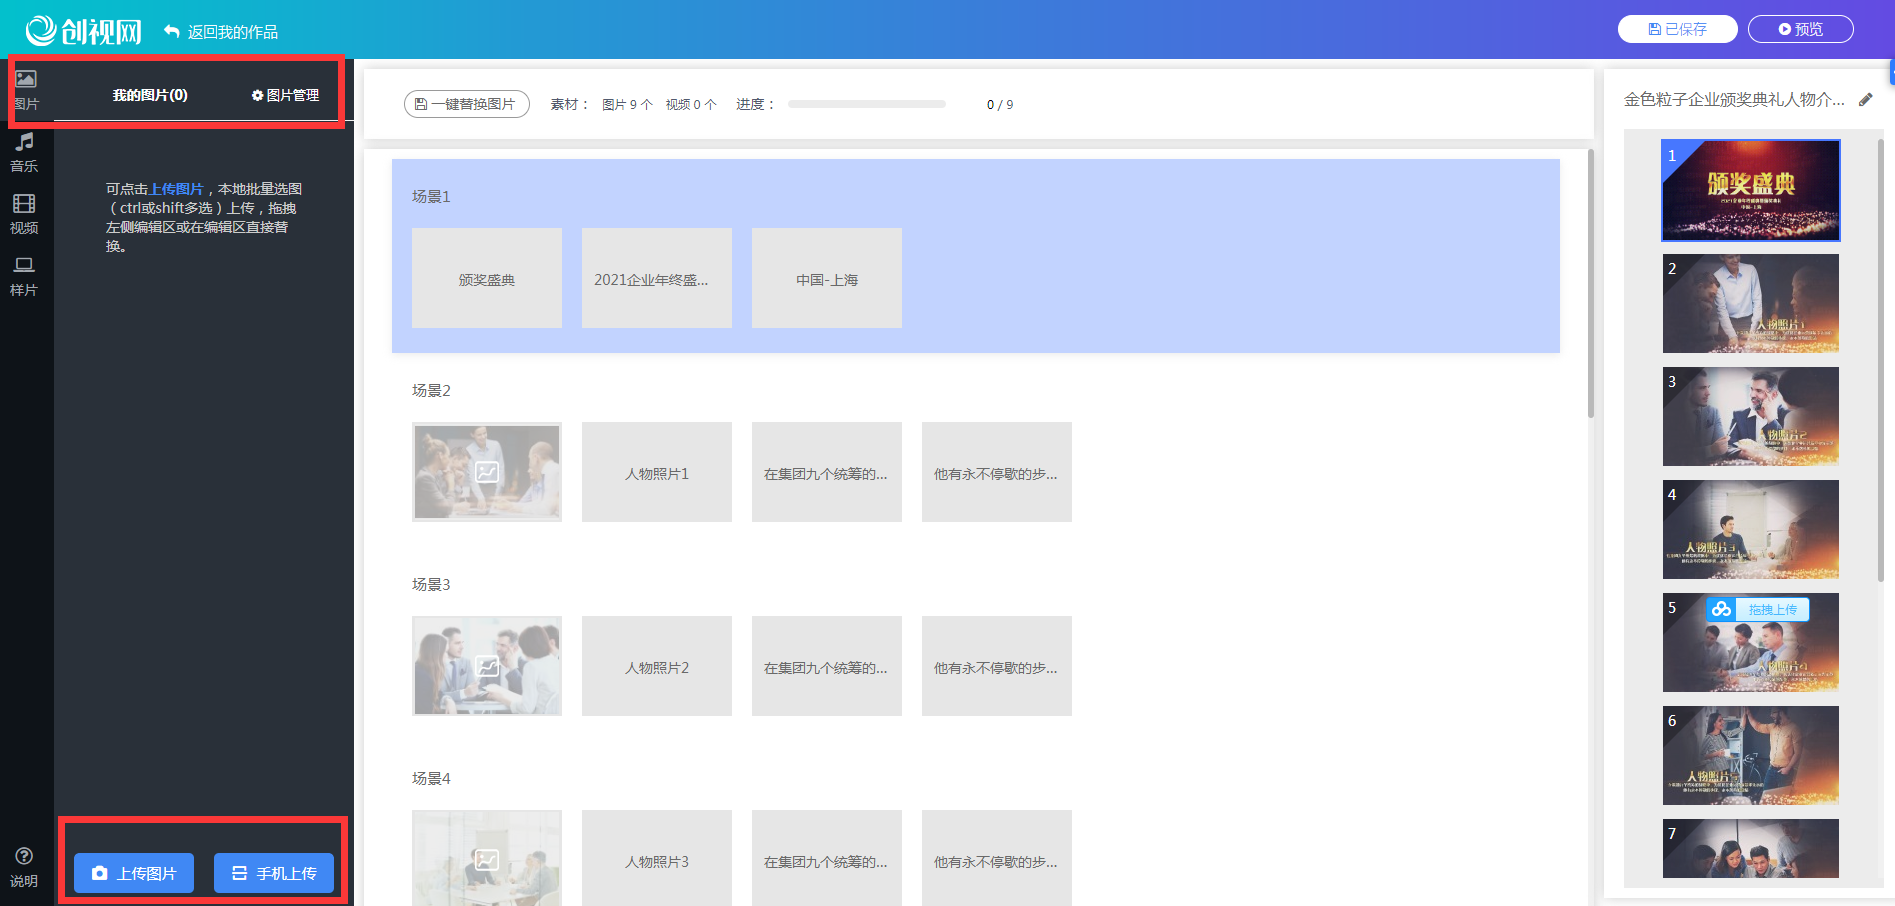Select scene thumbnail 2
Viewport: 1895px width, 906px height.
click(x=1751, y=303)
